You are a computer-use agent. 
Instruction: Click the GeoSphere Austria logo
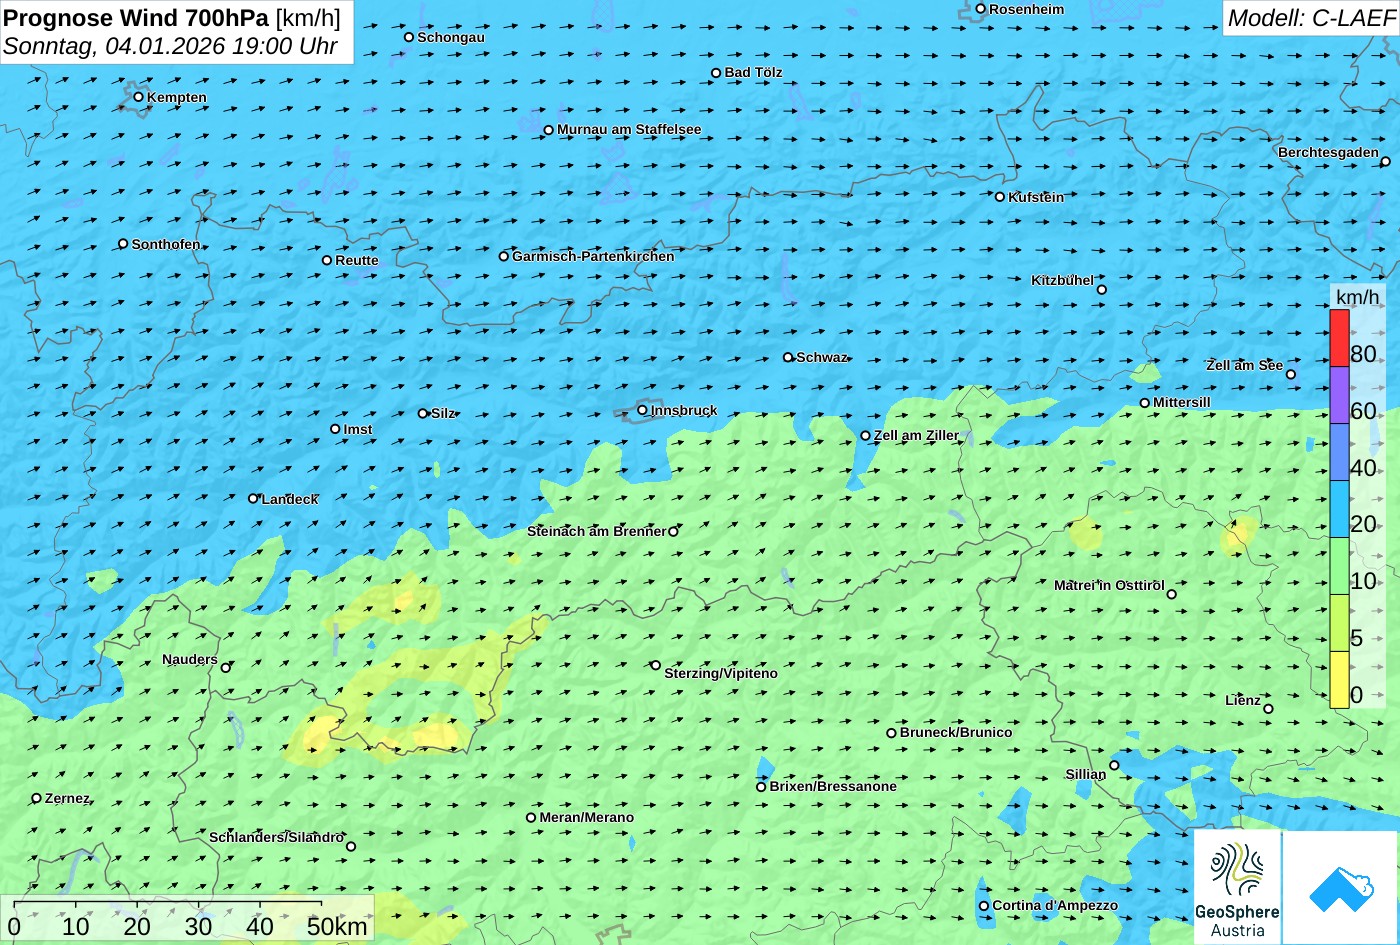pos(1237,888)
